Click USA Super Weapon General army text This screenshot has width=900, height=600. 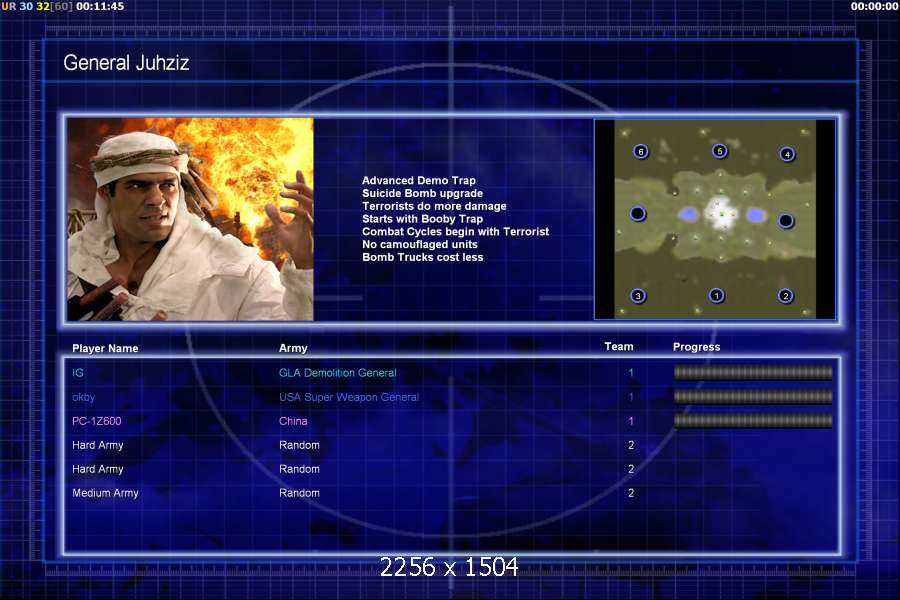(349, 397)
